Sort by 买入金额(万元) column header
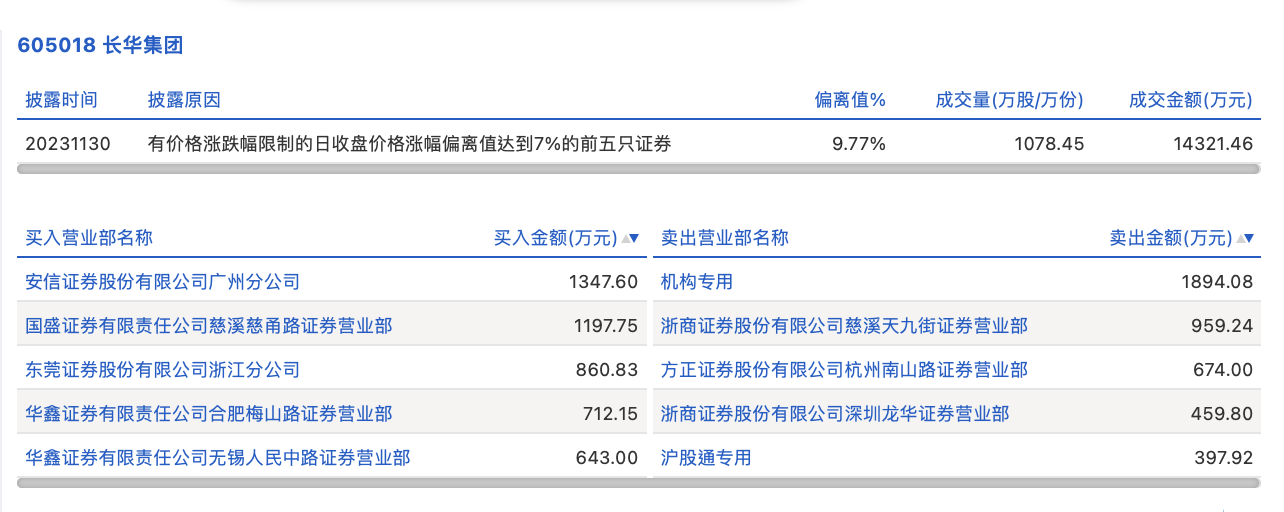Image resolution: width=1284 pixels, height=512 pixels. pos(556,238)
